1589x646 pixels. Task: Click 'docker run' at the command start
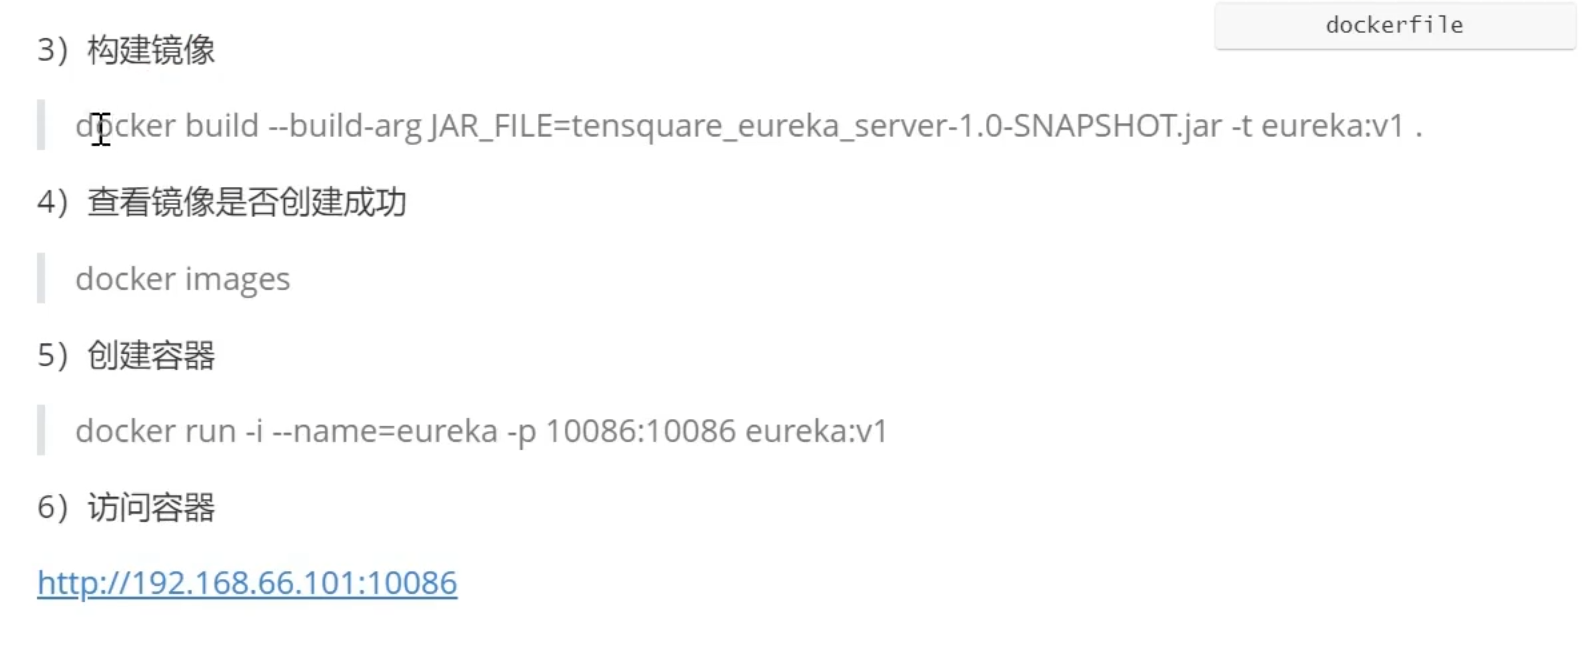156,431
